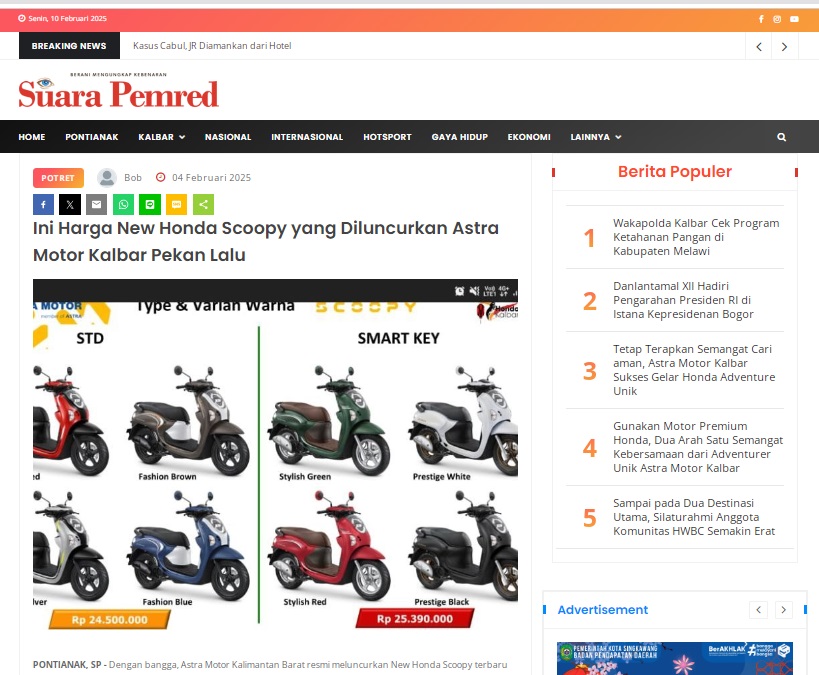Screen dimensions: 819x675
Task: Share article on Facebook
Action: 43,204
